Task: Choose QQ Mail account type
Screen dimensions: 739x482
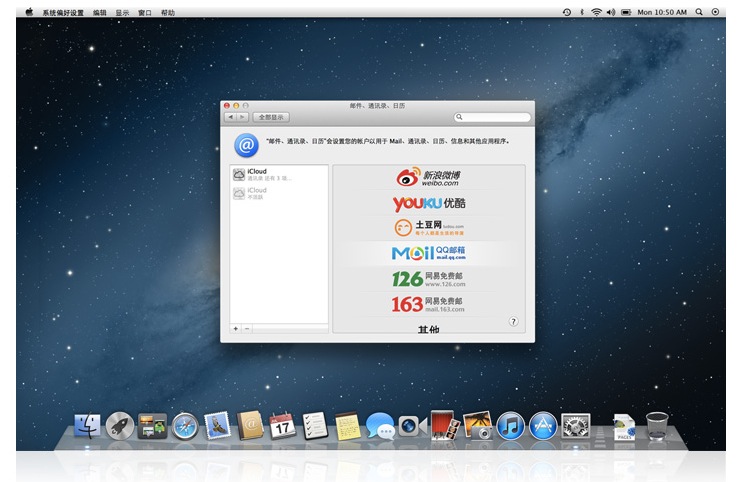Action: click(x=428, y=253)
